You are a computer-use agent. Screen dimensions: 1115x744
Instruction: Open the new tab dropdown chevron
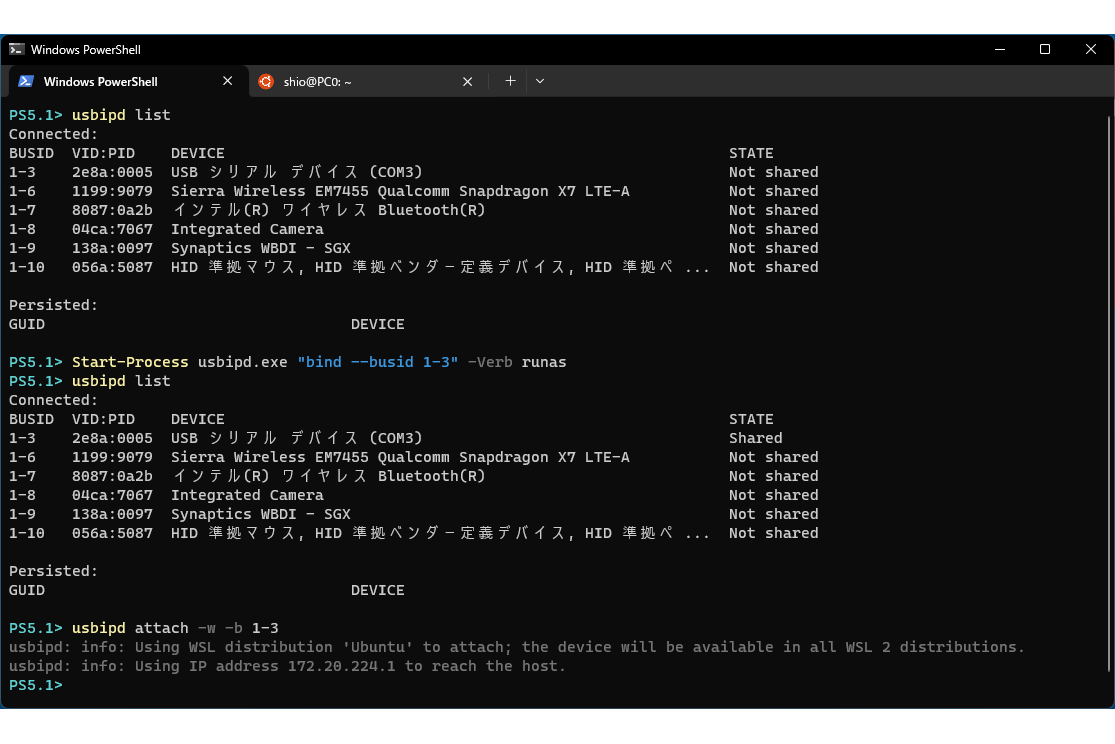pos(540,81)
